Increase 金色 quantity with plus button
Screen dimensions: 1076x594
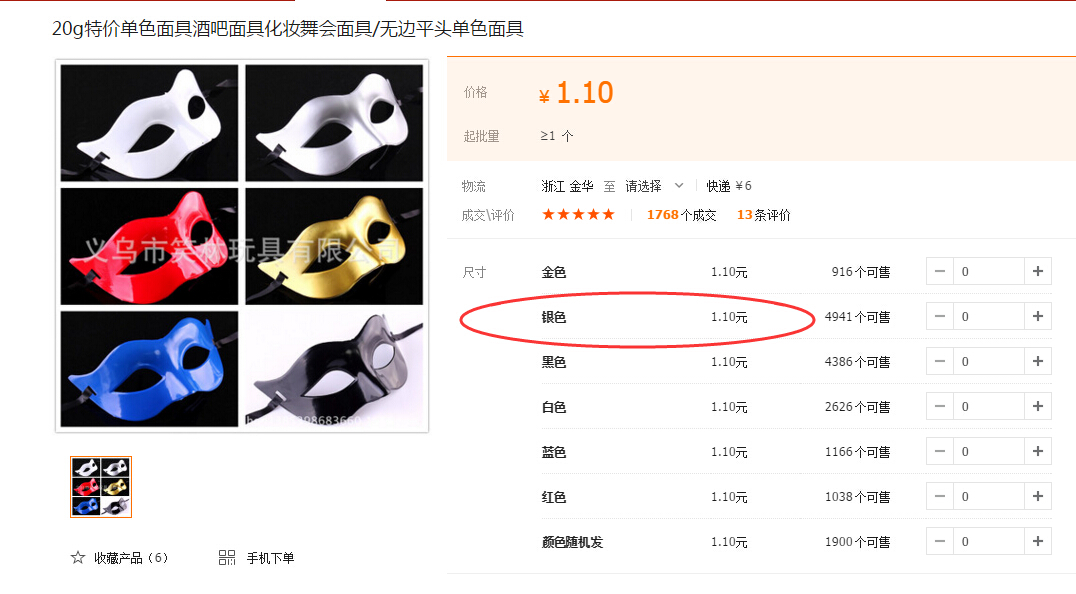[1038, 272]
